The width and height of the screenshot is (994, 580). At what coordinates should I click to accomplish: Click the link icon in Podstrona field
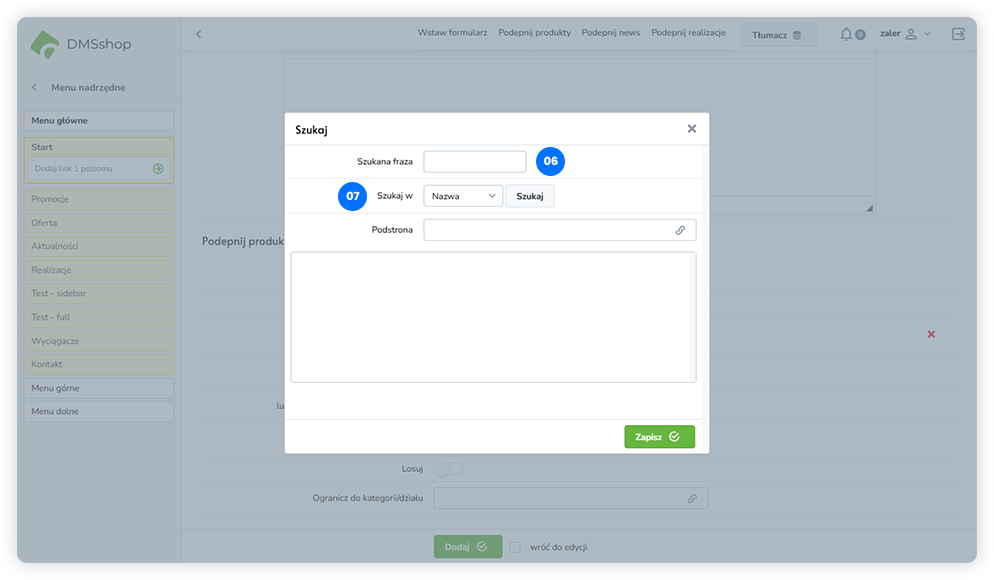(680, 230)
